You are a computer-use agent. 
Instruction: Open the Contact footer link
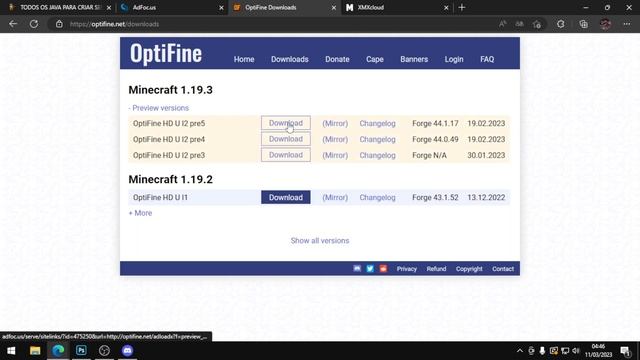point(503,269)
